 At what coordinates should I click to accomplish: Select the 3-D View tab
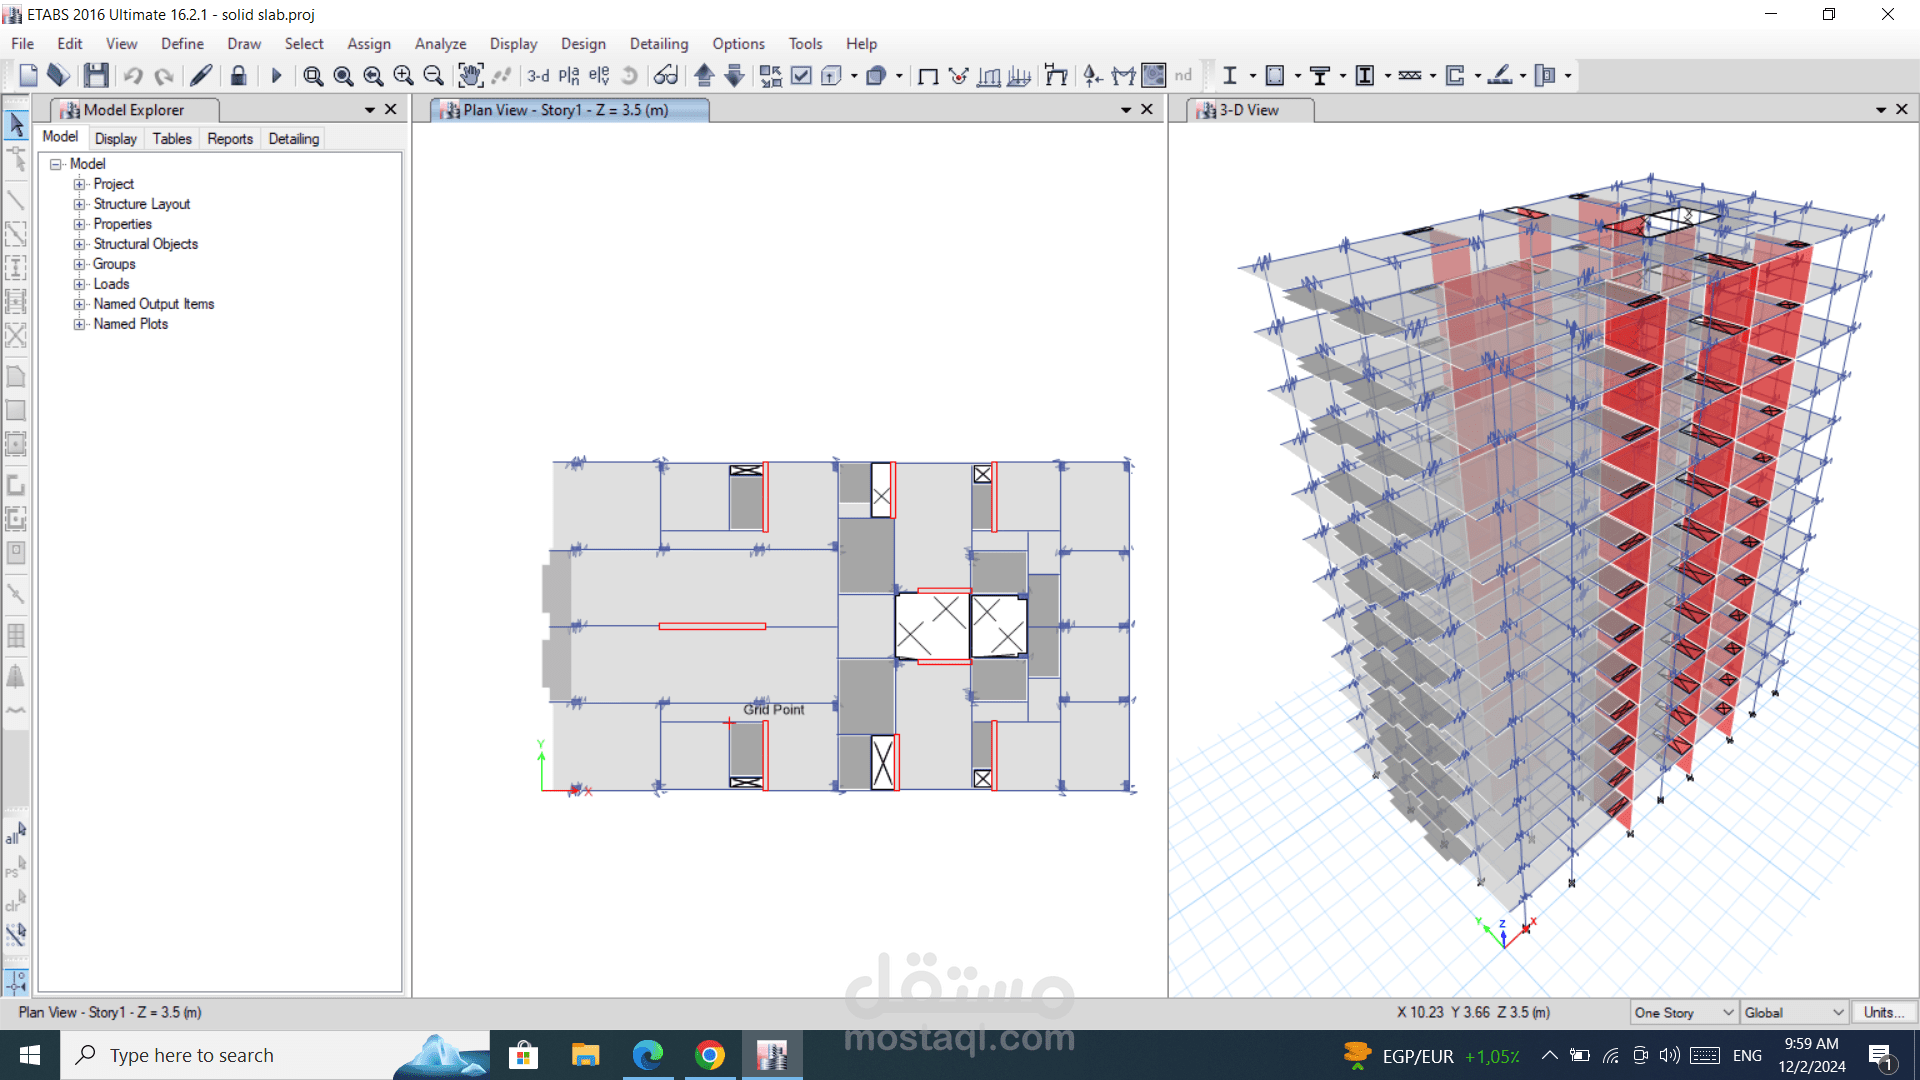1250,110
